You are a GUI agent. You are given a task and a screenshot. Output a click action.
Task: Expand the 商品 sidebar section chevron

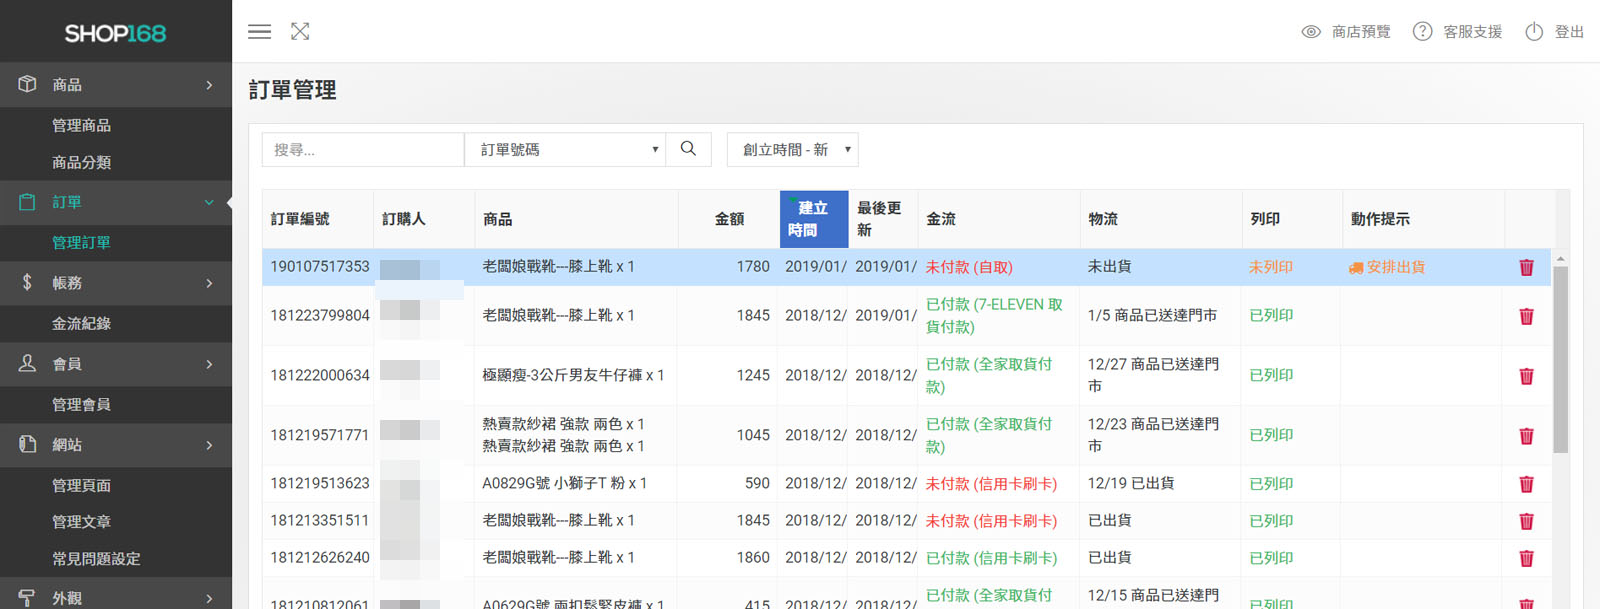click(x=209, y=85)
